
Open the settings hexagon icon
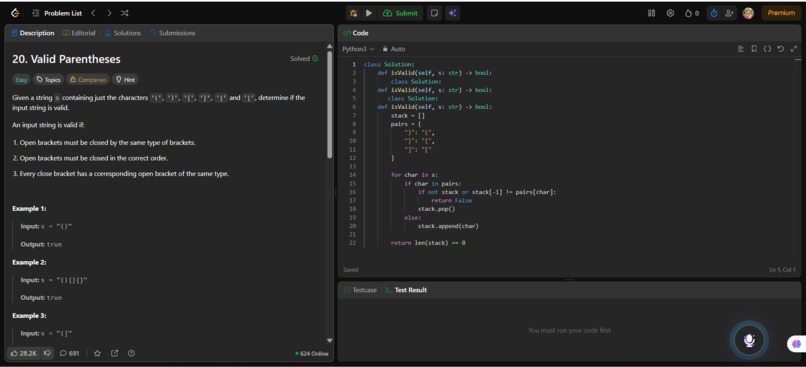pyautogui.click(x=670, y=13)
